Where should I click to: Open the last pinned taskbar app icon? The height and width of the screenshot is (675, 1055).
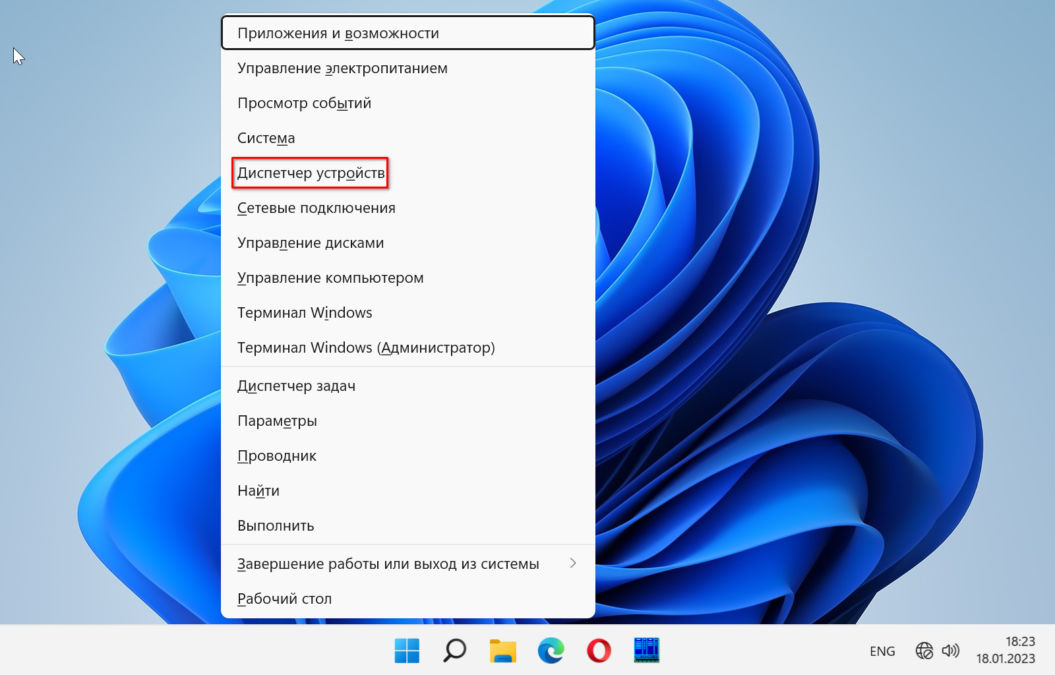(647, 651)
